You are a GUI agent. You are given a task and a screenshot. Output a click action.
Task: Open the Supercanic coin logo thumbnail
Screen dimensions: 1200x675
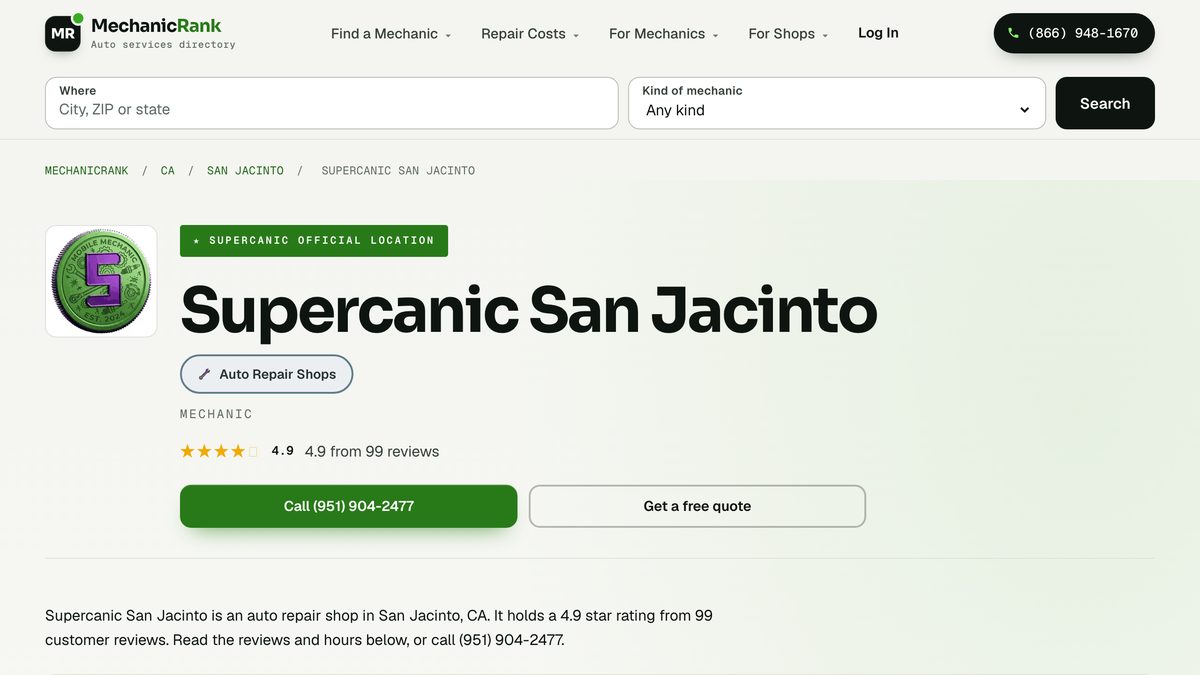[101, 281]
